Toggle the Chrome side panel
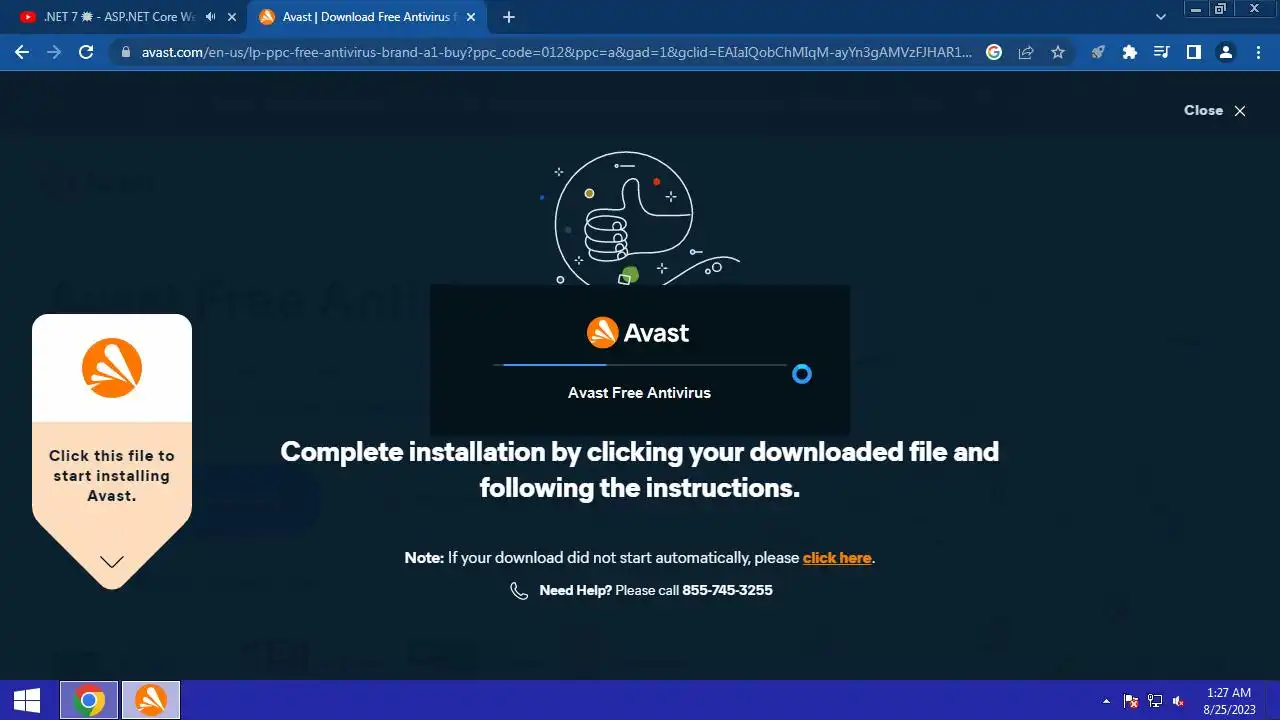1280x720 pixels. click(x=1193, y=53)
